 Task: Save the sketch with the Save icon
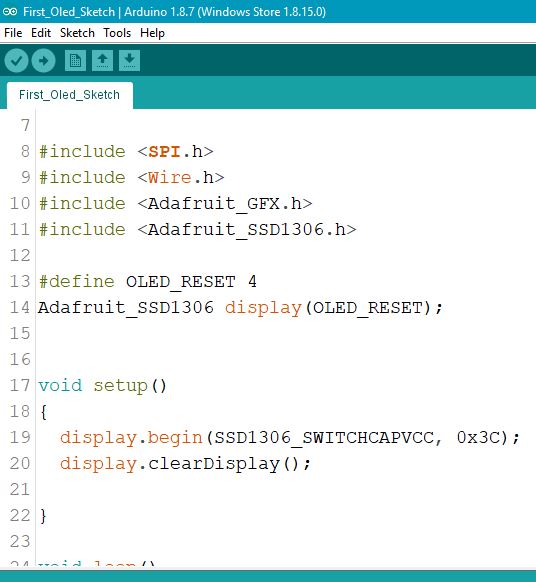tap(130, 61)
